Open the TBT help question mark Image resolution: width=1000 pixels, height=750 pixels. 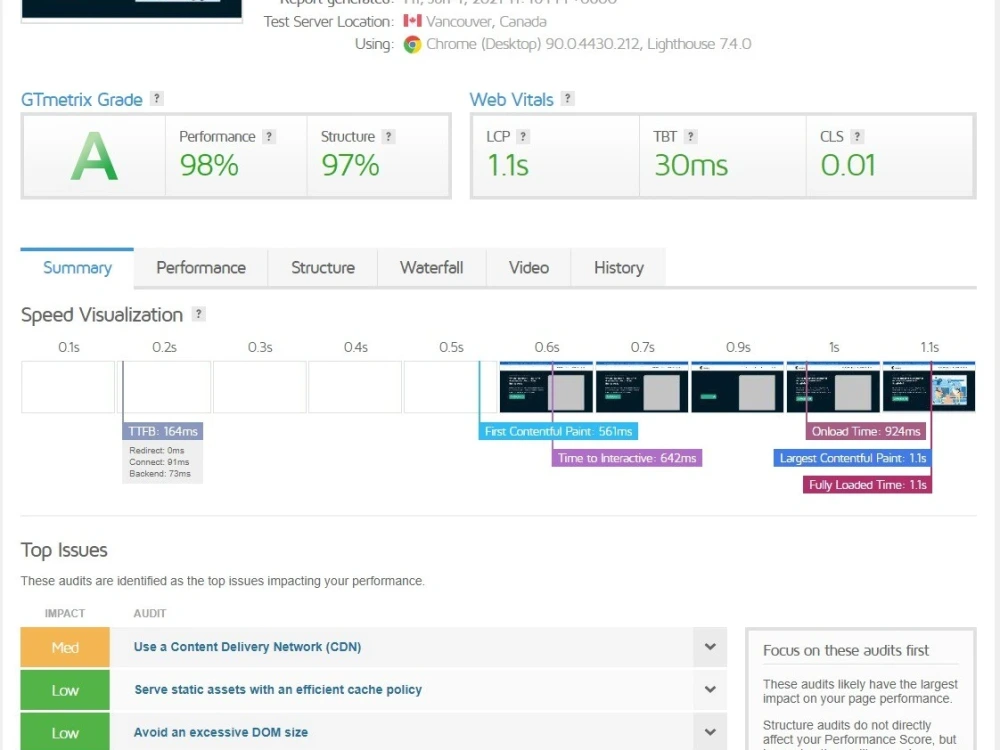point(690,136)
